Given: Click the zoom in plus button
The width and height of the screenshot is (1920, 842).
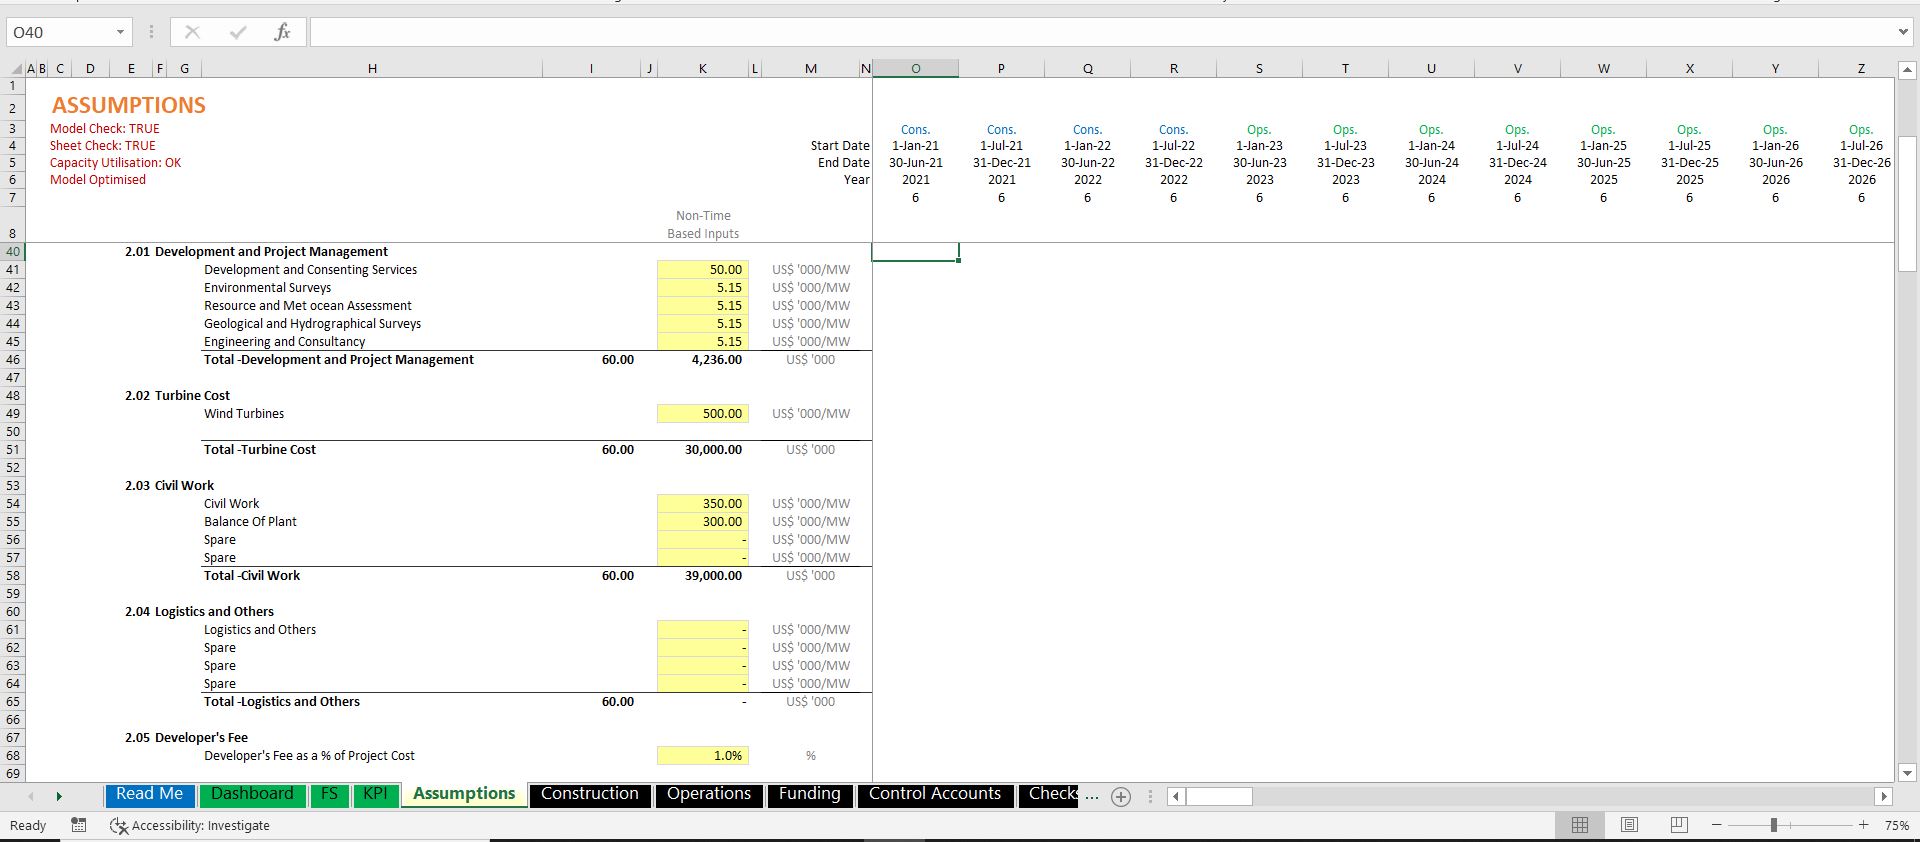Looking at the screenshot, I should [x=1863, y=825].
